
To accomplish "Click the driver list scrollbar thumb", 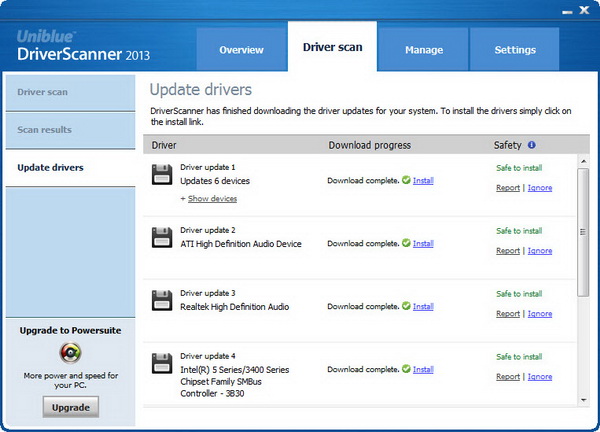I will (583, 232).
